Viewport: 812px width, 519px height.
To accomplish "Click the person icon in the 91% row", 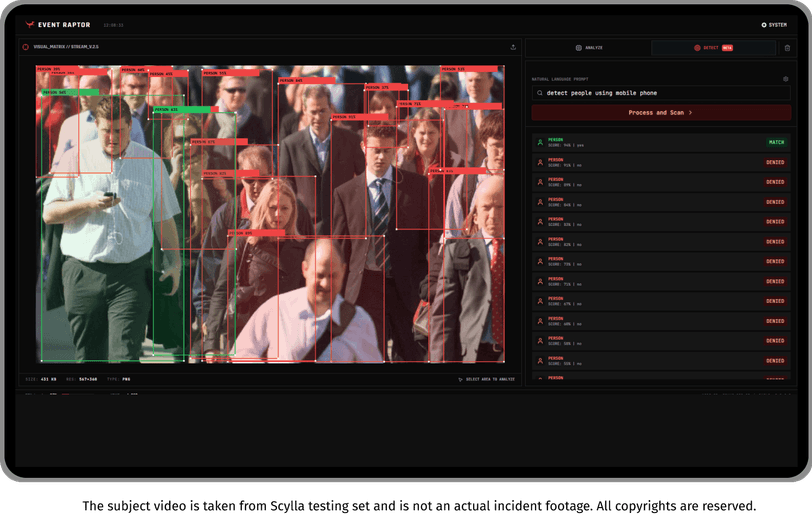I will coord(540,162).
